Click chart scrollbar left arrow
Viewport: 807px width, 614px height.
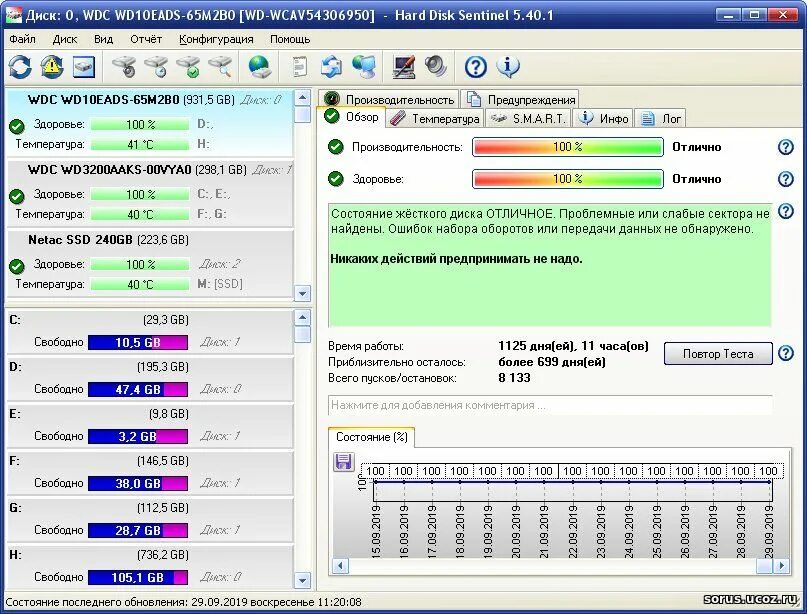point(340,566)
